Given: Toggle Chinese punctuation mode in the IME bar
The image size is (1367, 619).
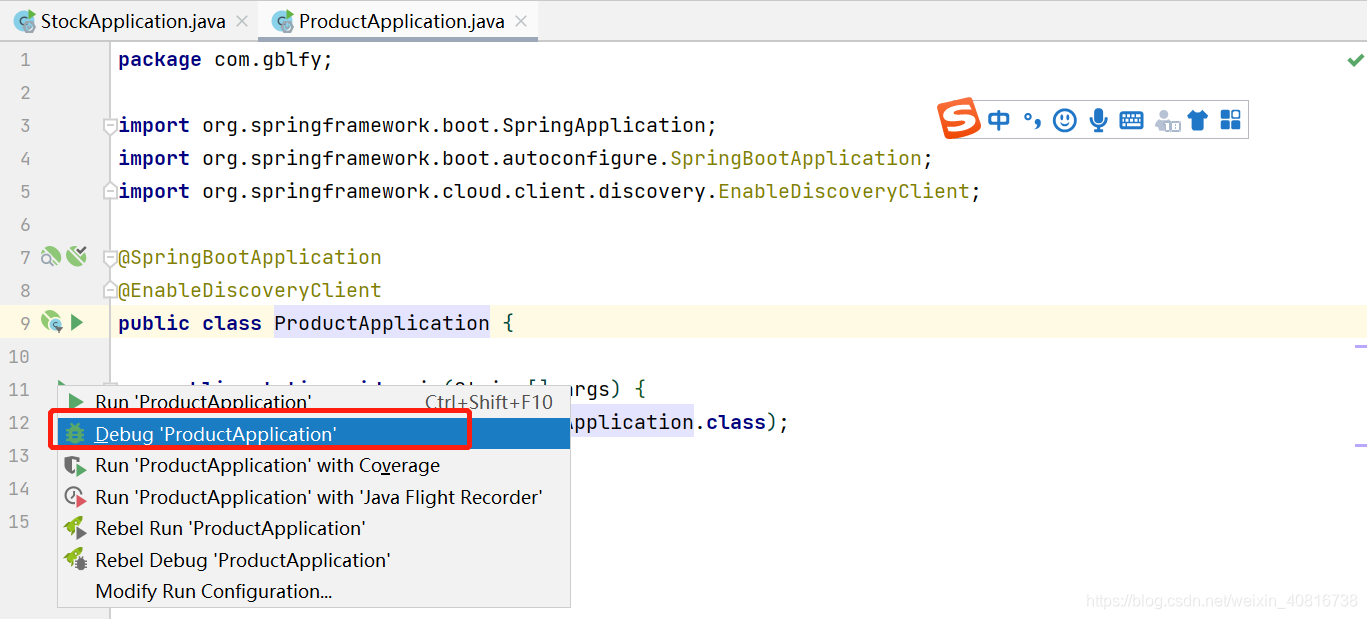Looking at the screenshot, I should coord(1032,121).
